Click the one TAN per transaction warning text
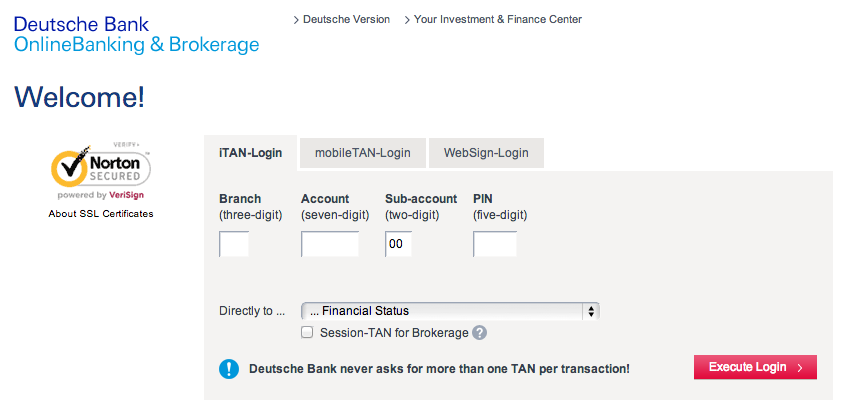Image resolution: width=842 pixels, height=418 pixels. (x=439, y=369)
